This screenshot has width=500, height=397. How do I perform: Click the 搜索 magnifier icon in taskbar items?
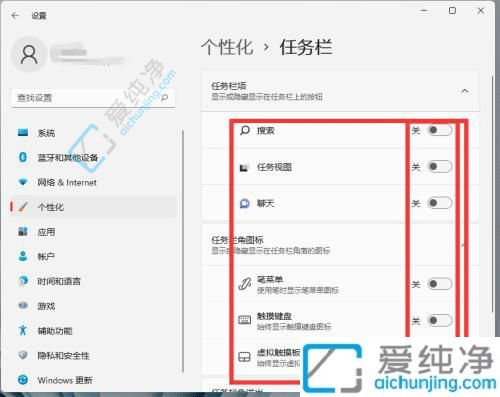coord(245,130)
